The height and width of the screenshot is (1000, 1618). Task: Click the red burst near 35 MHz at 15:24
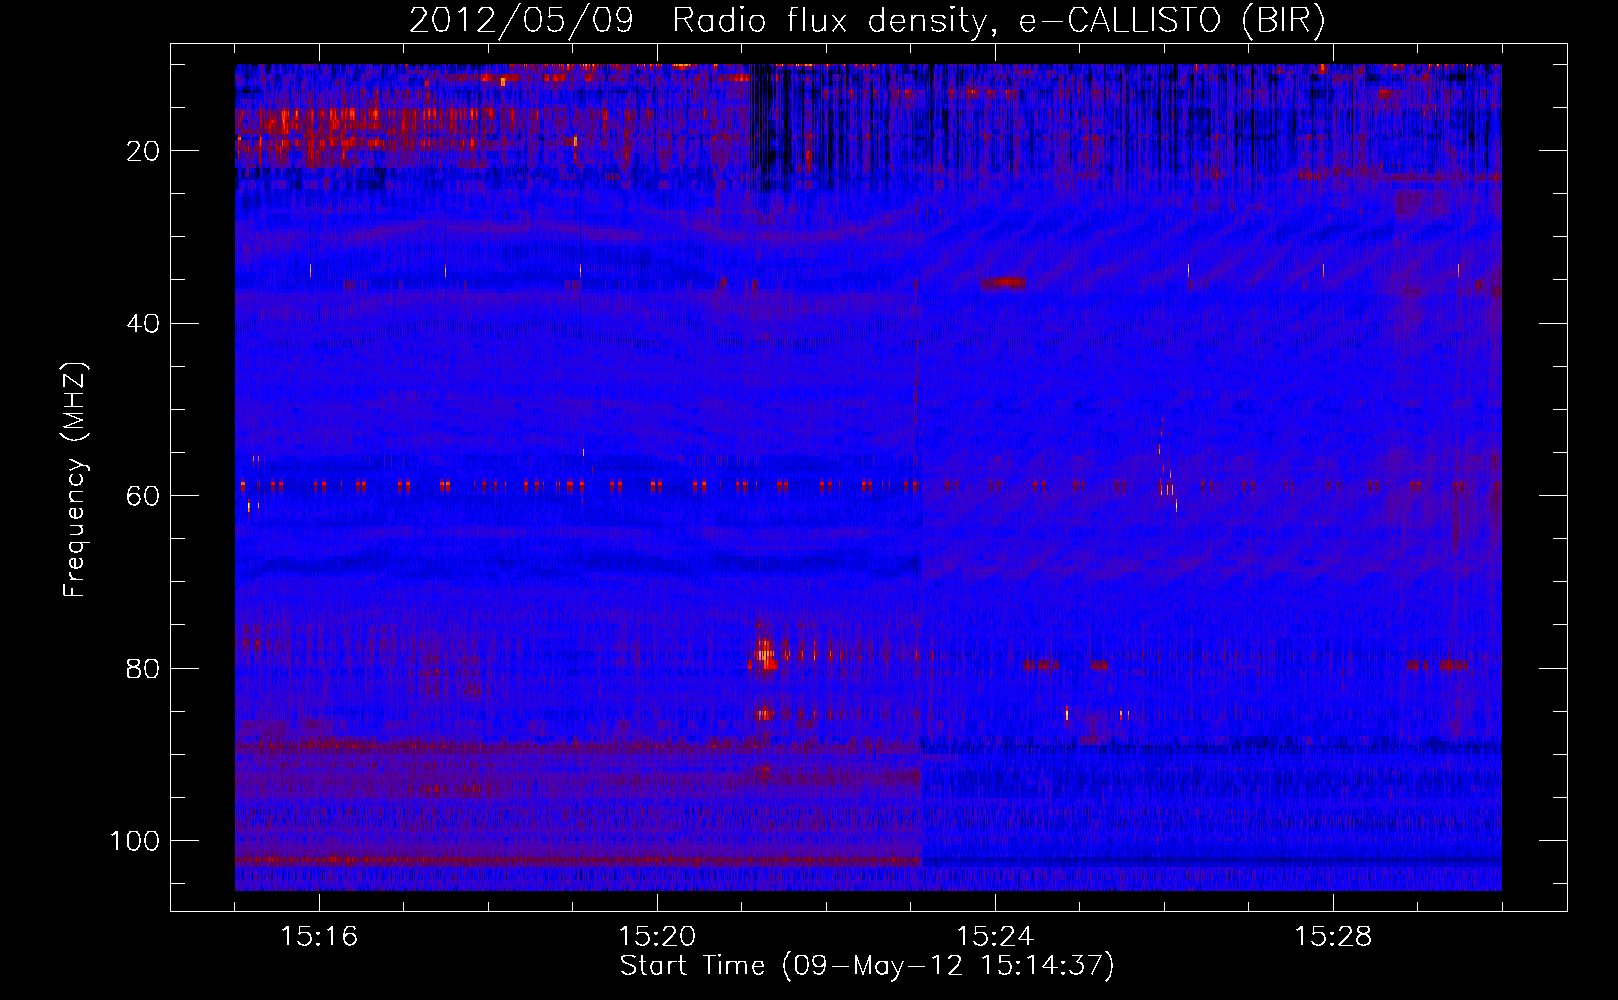tap(1003, 284)
